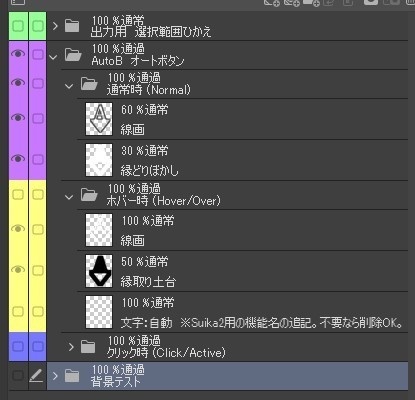Select the 線画 layer at 60% opacity
Screen dimensions: 415x400
tap(133, 130)
